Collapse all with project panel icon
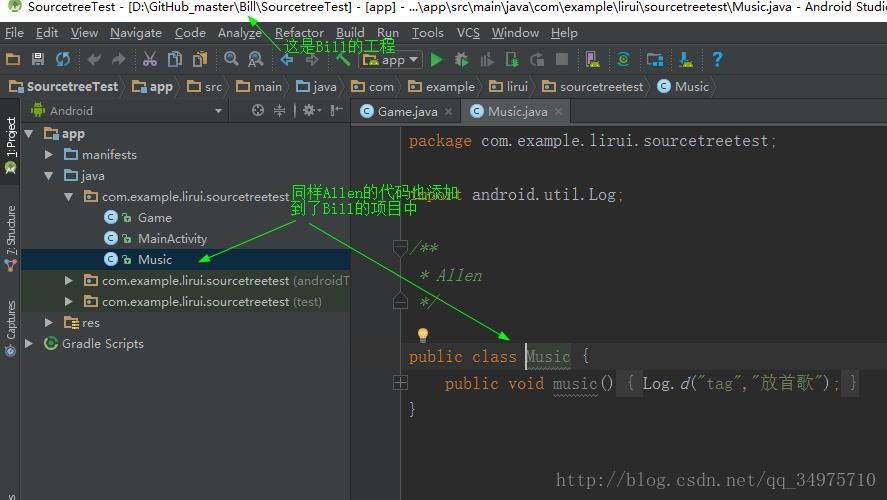The width and height of the screenshot is (887, 500). 279,111
